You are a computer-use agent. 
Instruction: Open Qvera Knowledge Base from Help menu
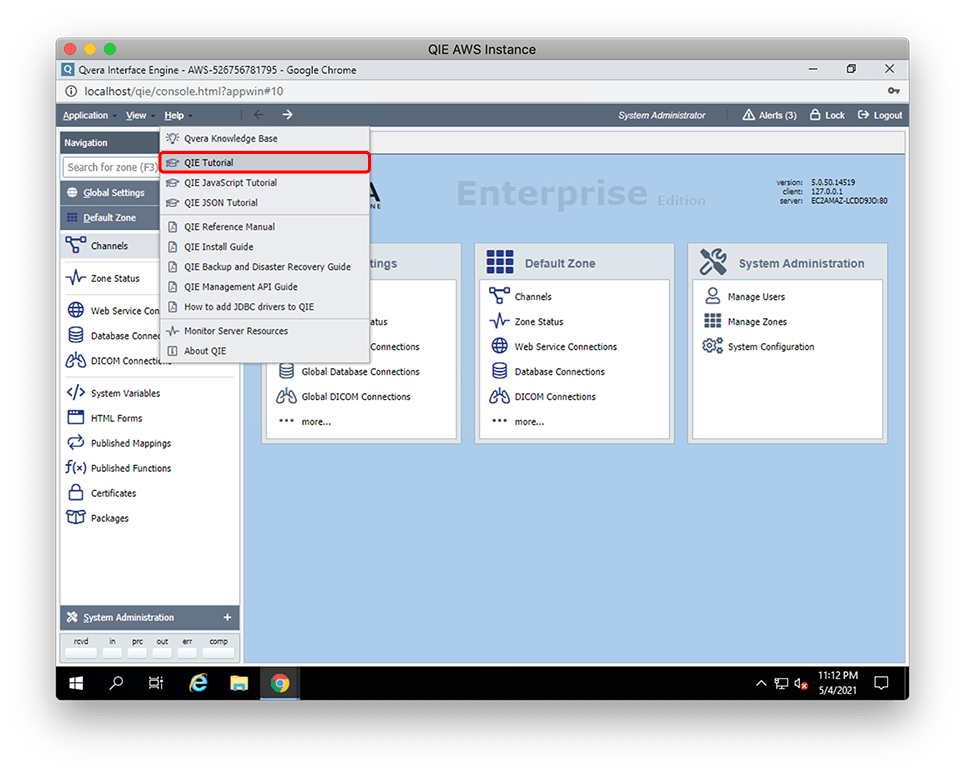coord(265,138)
